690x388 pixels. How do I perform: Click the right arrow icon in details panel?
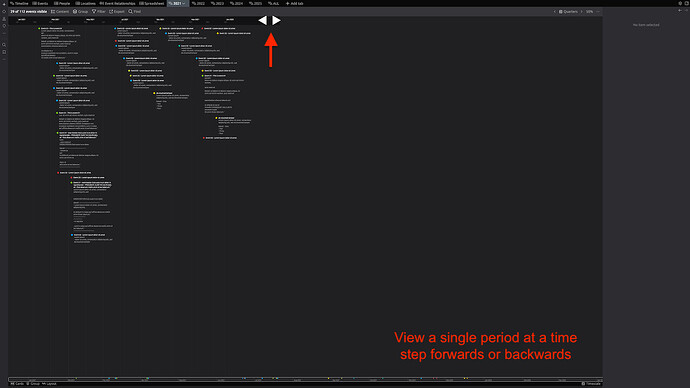point(686,10)
